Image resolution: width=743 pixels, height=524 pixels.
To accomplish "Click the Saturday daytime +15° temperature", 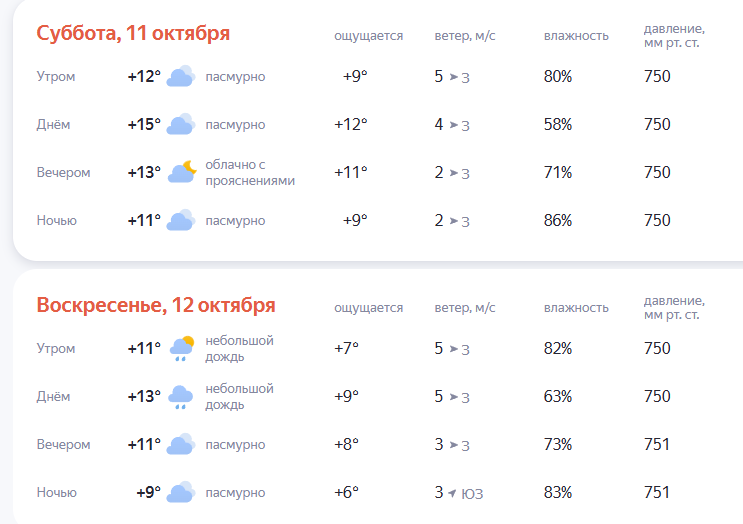I will 144,125.
